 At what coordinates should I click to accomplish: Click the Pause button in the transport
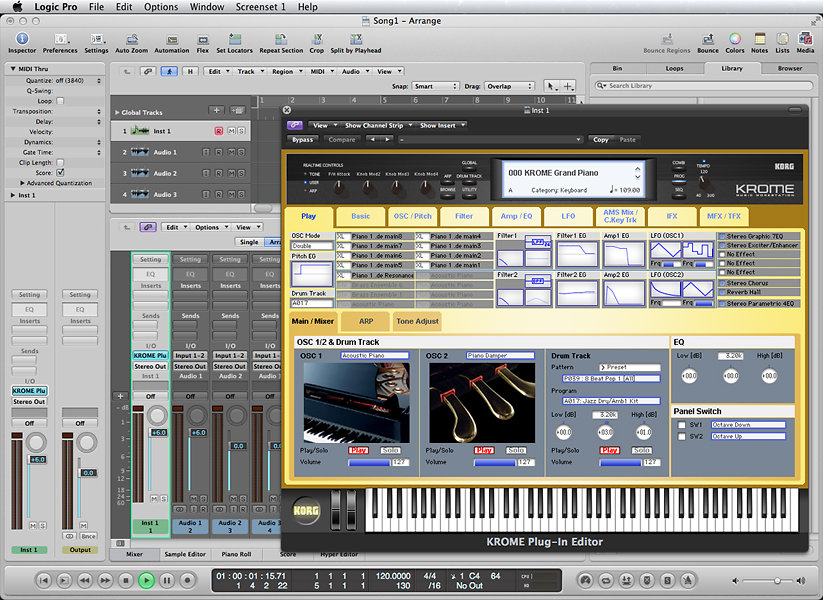coord(167,580)
